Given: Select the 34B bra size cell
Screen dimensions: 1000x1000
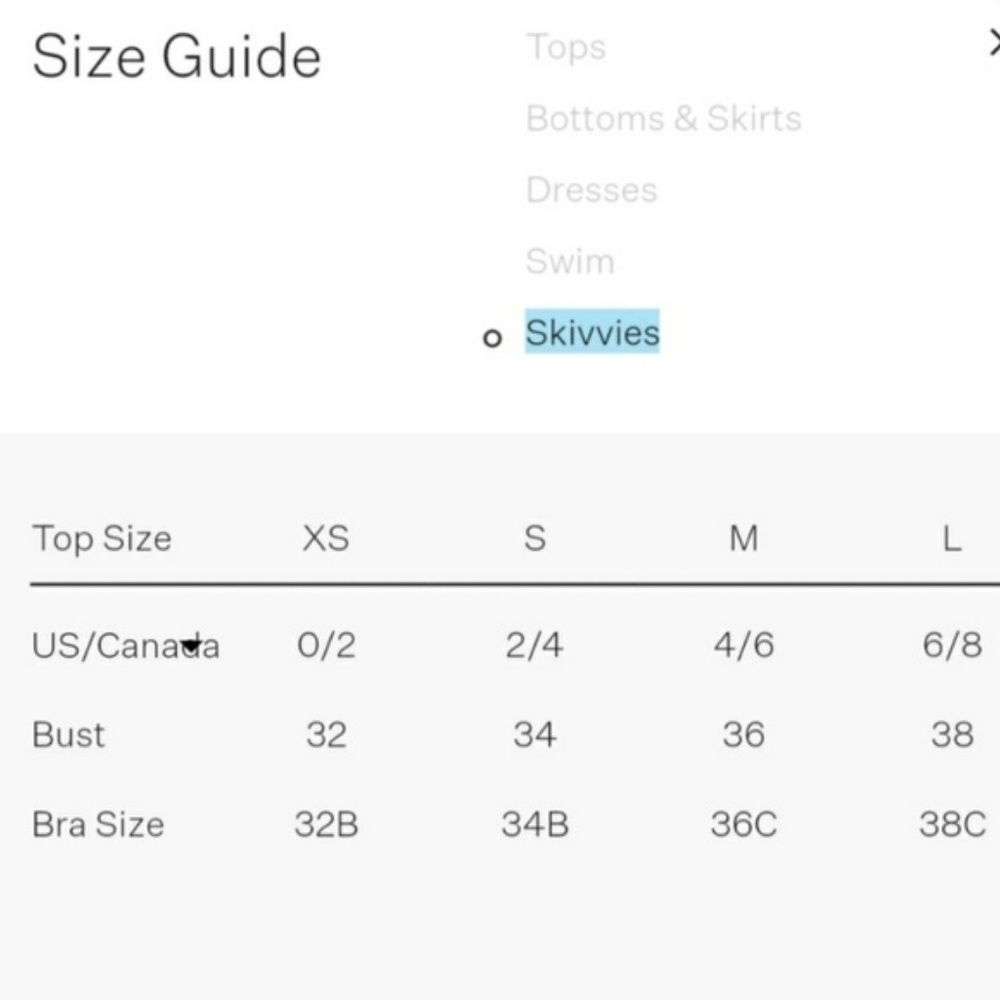Looking at the screenshot, I should (x=535, y=825).
